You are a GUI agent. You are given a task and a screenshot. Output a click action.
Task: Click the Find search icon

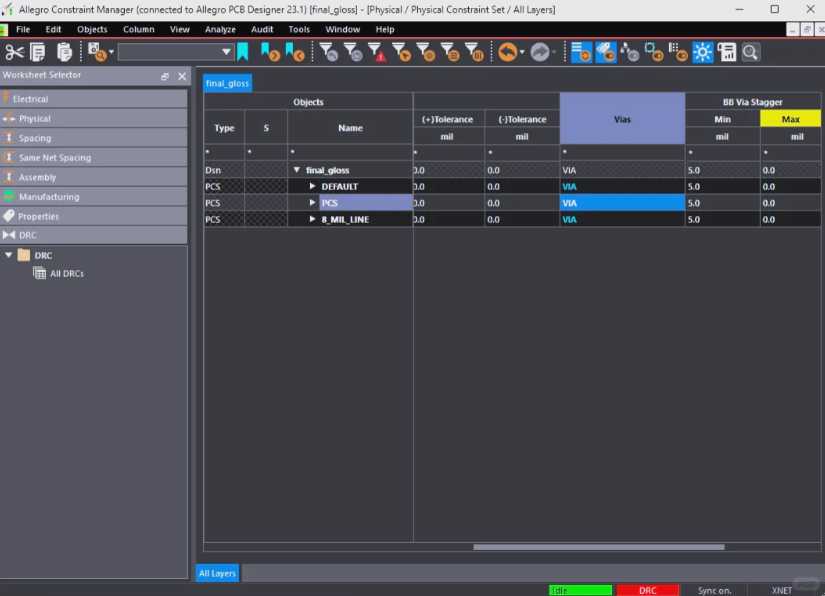click(x=97, y=52)
